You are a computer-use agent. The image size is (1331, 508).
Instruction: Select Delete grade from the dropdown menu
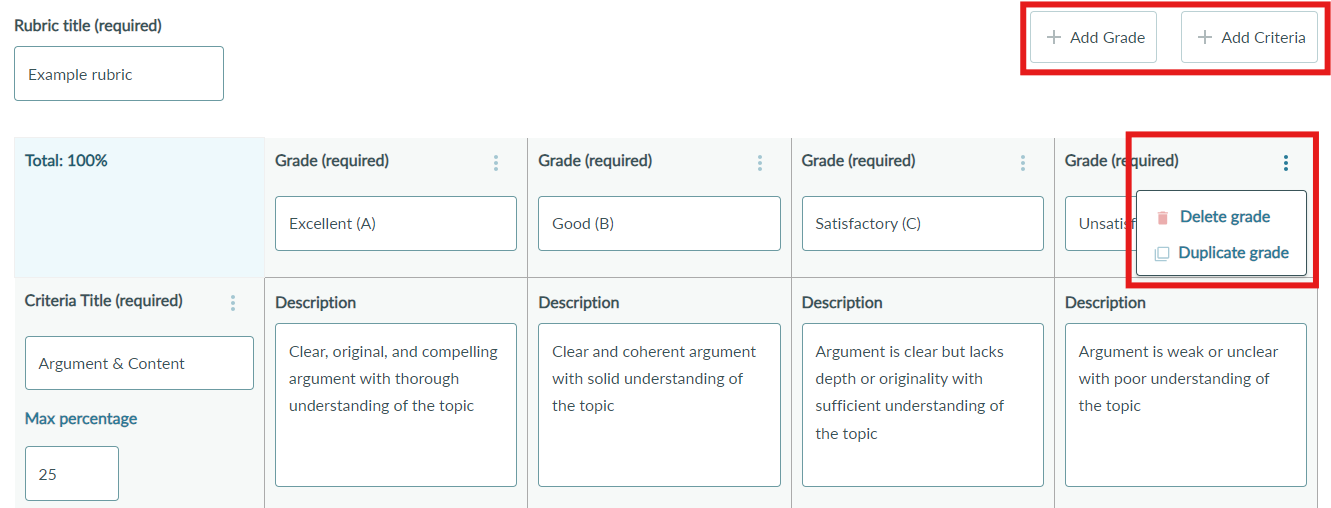click(1221, 217)
